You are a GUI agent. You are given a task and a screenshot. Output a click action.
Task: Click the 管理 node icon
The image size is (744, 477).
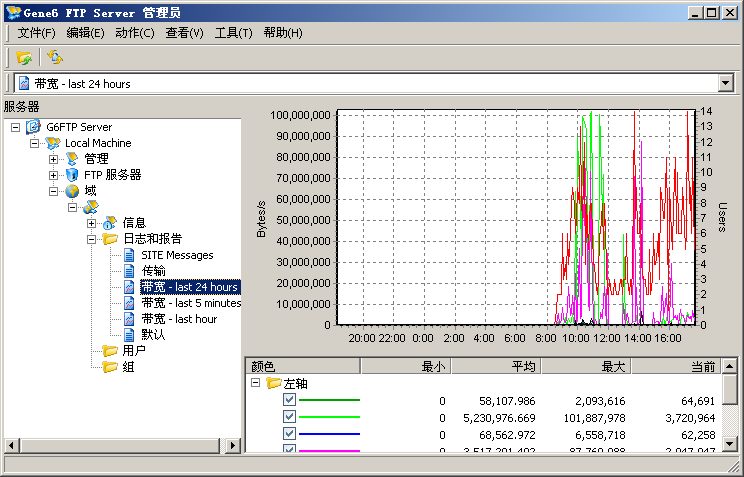(x=72, y=159)
